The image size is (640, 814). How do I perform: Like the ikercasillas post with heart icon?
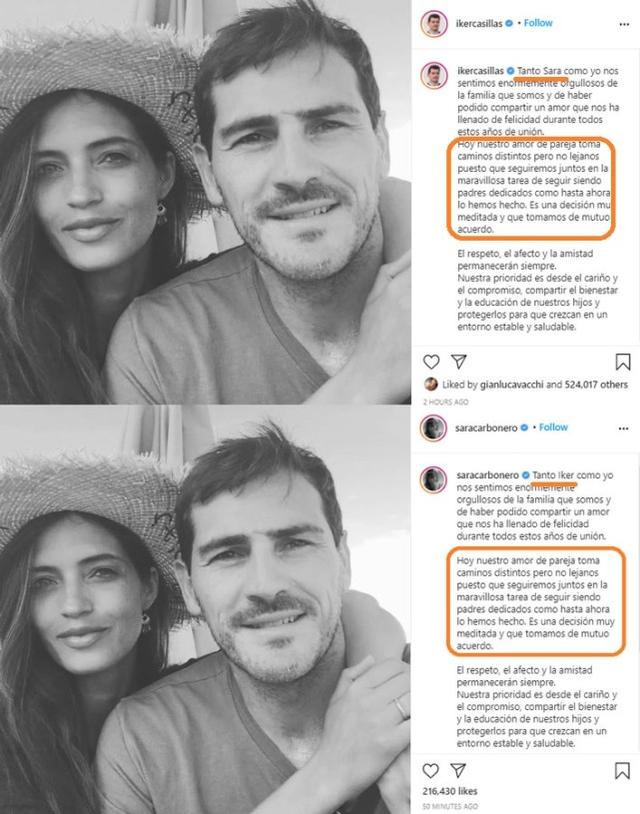[x=431, y=362]
